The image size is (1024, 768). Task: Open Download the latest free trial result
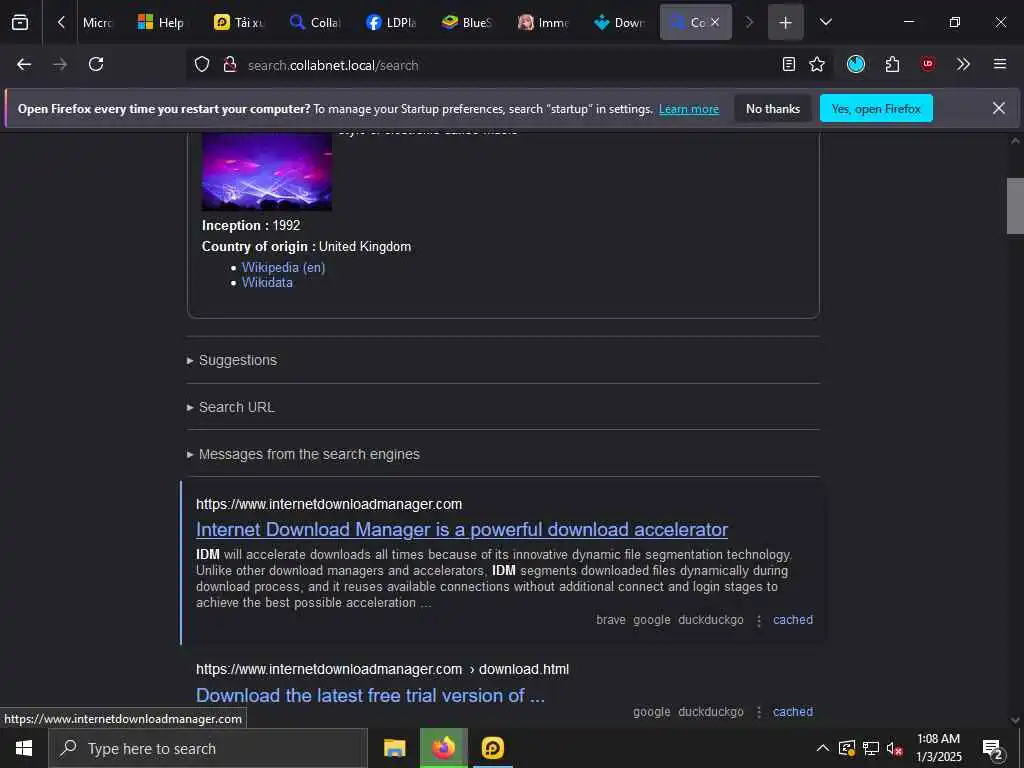[370, 696]
